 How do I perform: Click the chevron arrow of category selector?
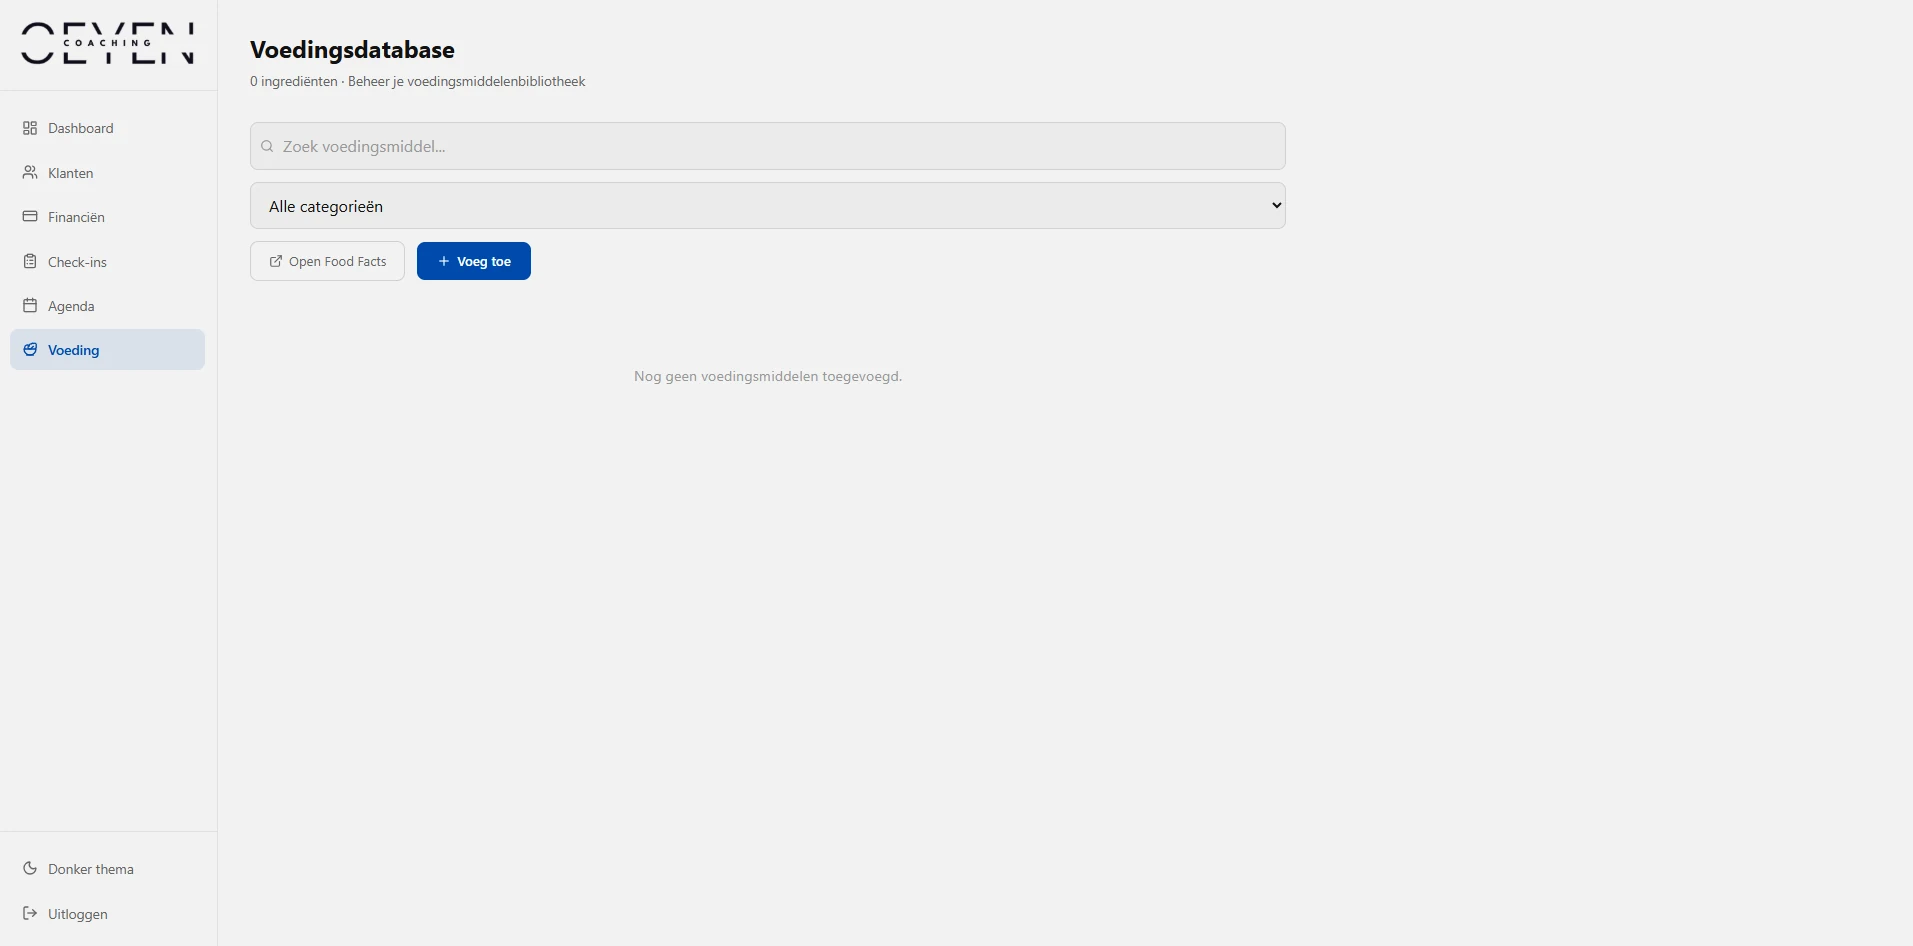(x=1276, y=206)
